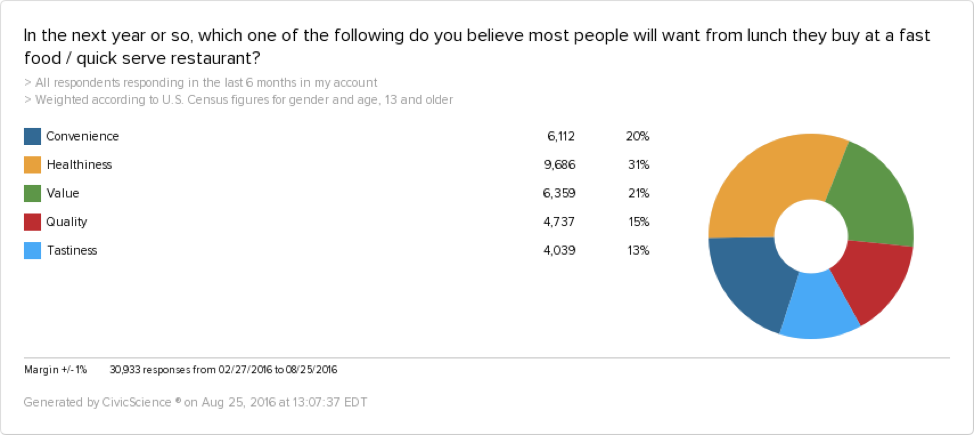974x435 pixels.
Task: Select the Healthiness legend label
Action: point(79,164)
